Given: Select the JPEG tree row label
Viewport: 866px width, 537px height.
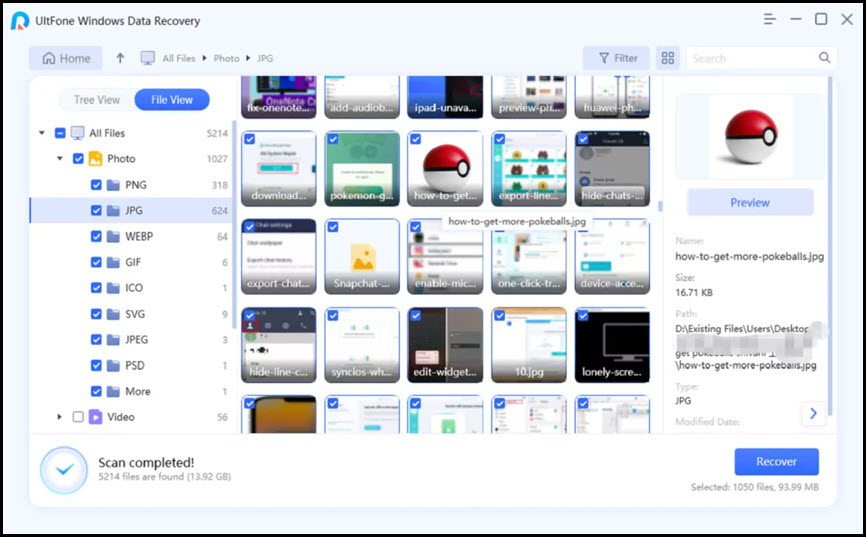Looking at the screenshot, I should pos(136,339).
